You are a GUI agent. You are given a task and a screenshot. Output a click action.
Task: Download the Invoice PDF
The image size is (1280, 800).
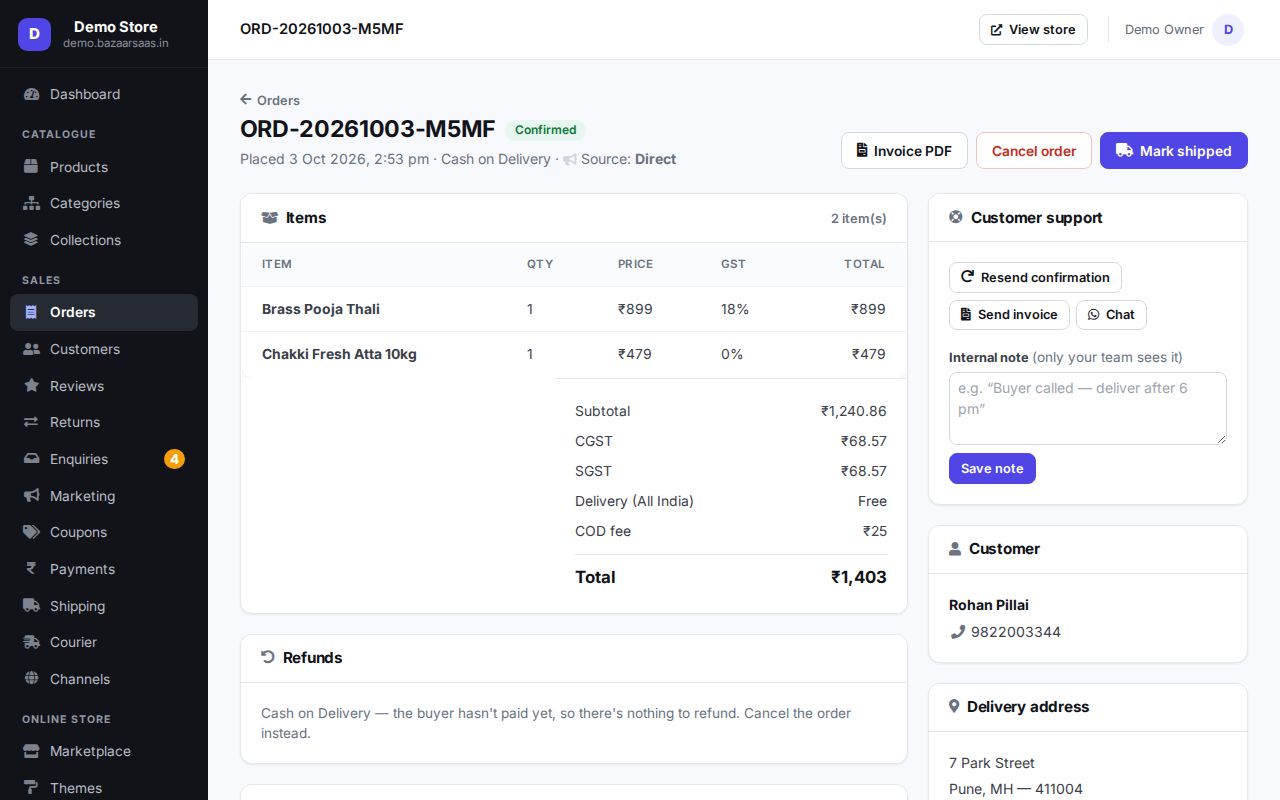tap(904, 151)
